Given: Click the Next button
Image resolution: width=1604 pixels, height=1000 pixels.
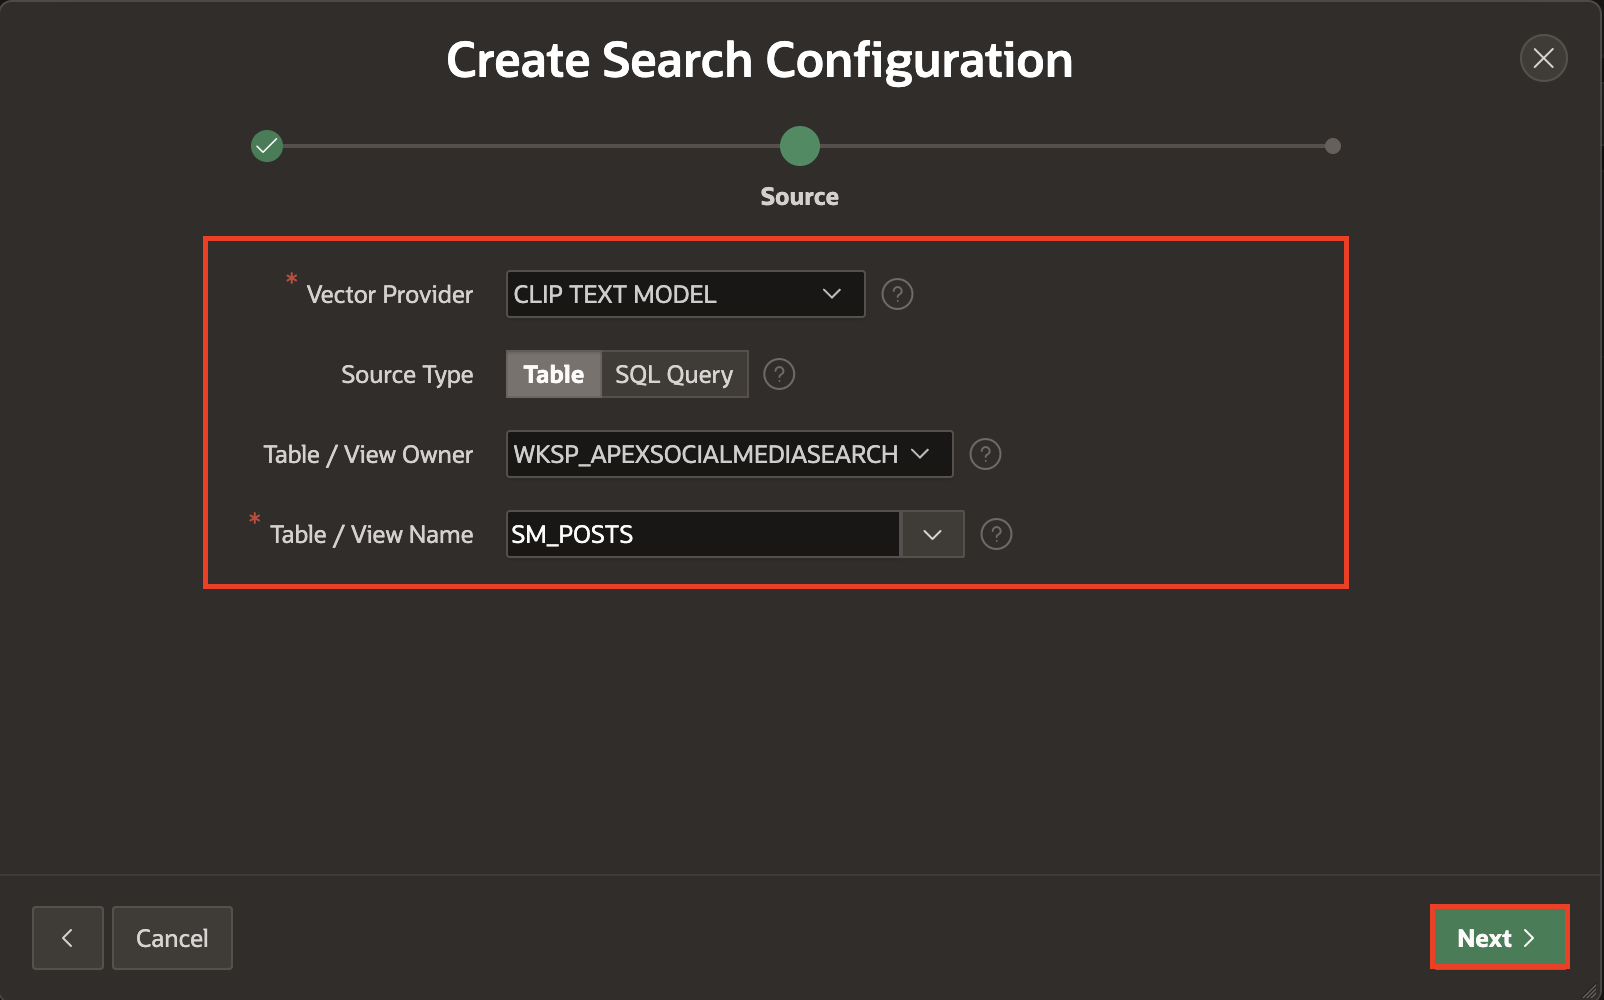Looking at the screenshot, I should click(x=1498, y=938).
